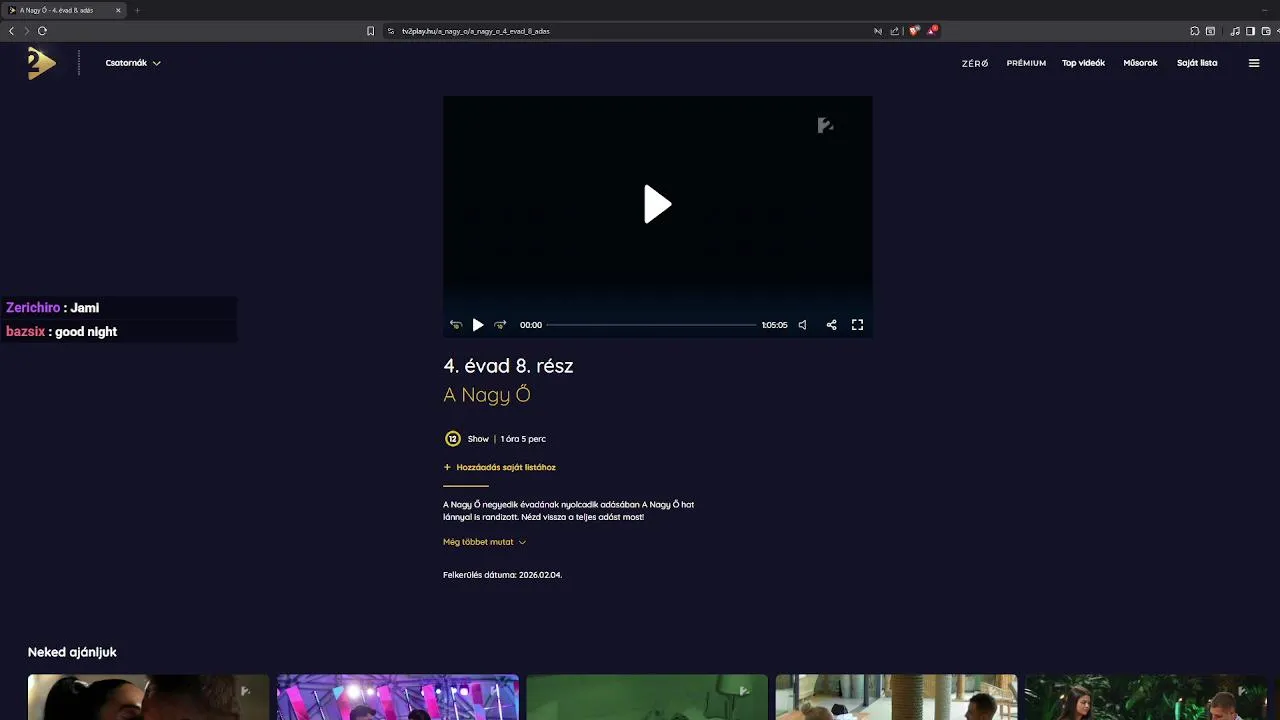Expand description with Még többet mutat
Screen dimensions: 1280x720
[x=484, y=542]
